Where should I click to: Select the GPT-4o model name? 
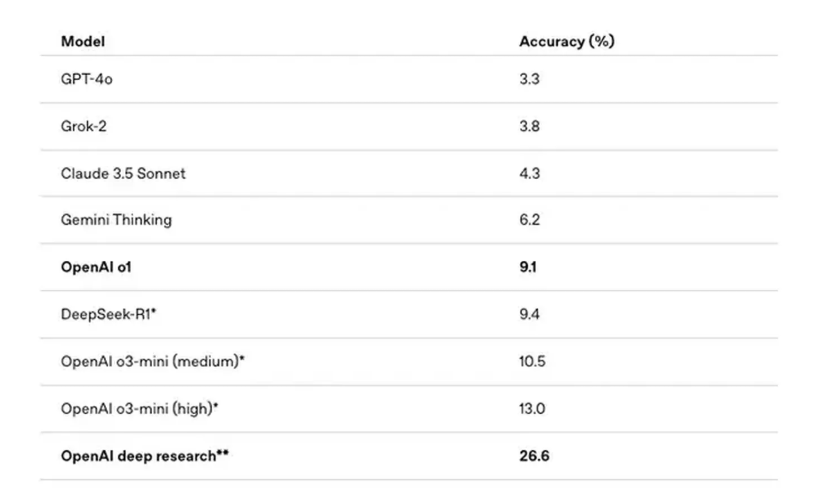(x=86, y=79)
